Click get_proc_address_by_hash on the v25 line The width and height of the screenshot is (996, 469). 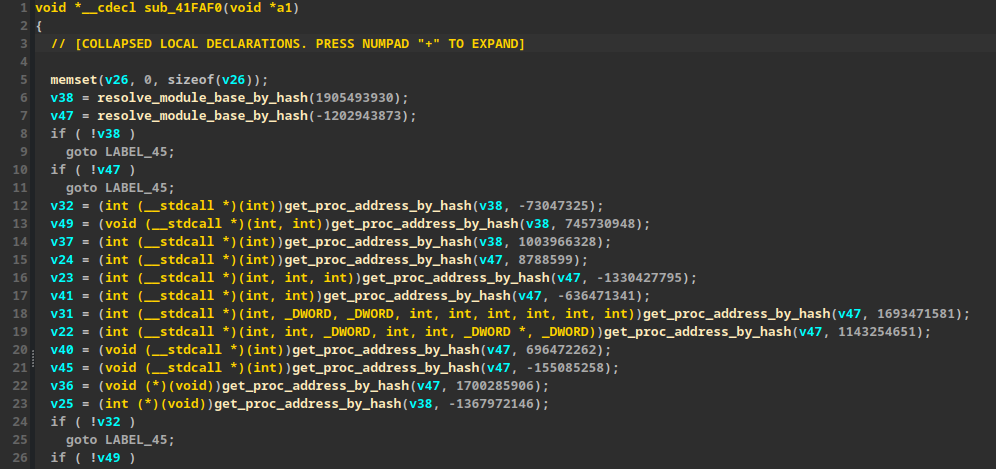click(307, 404)
